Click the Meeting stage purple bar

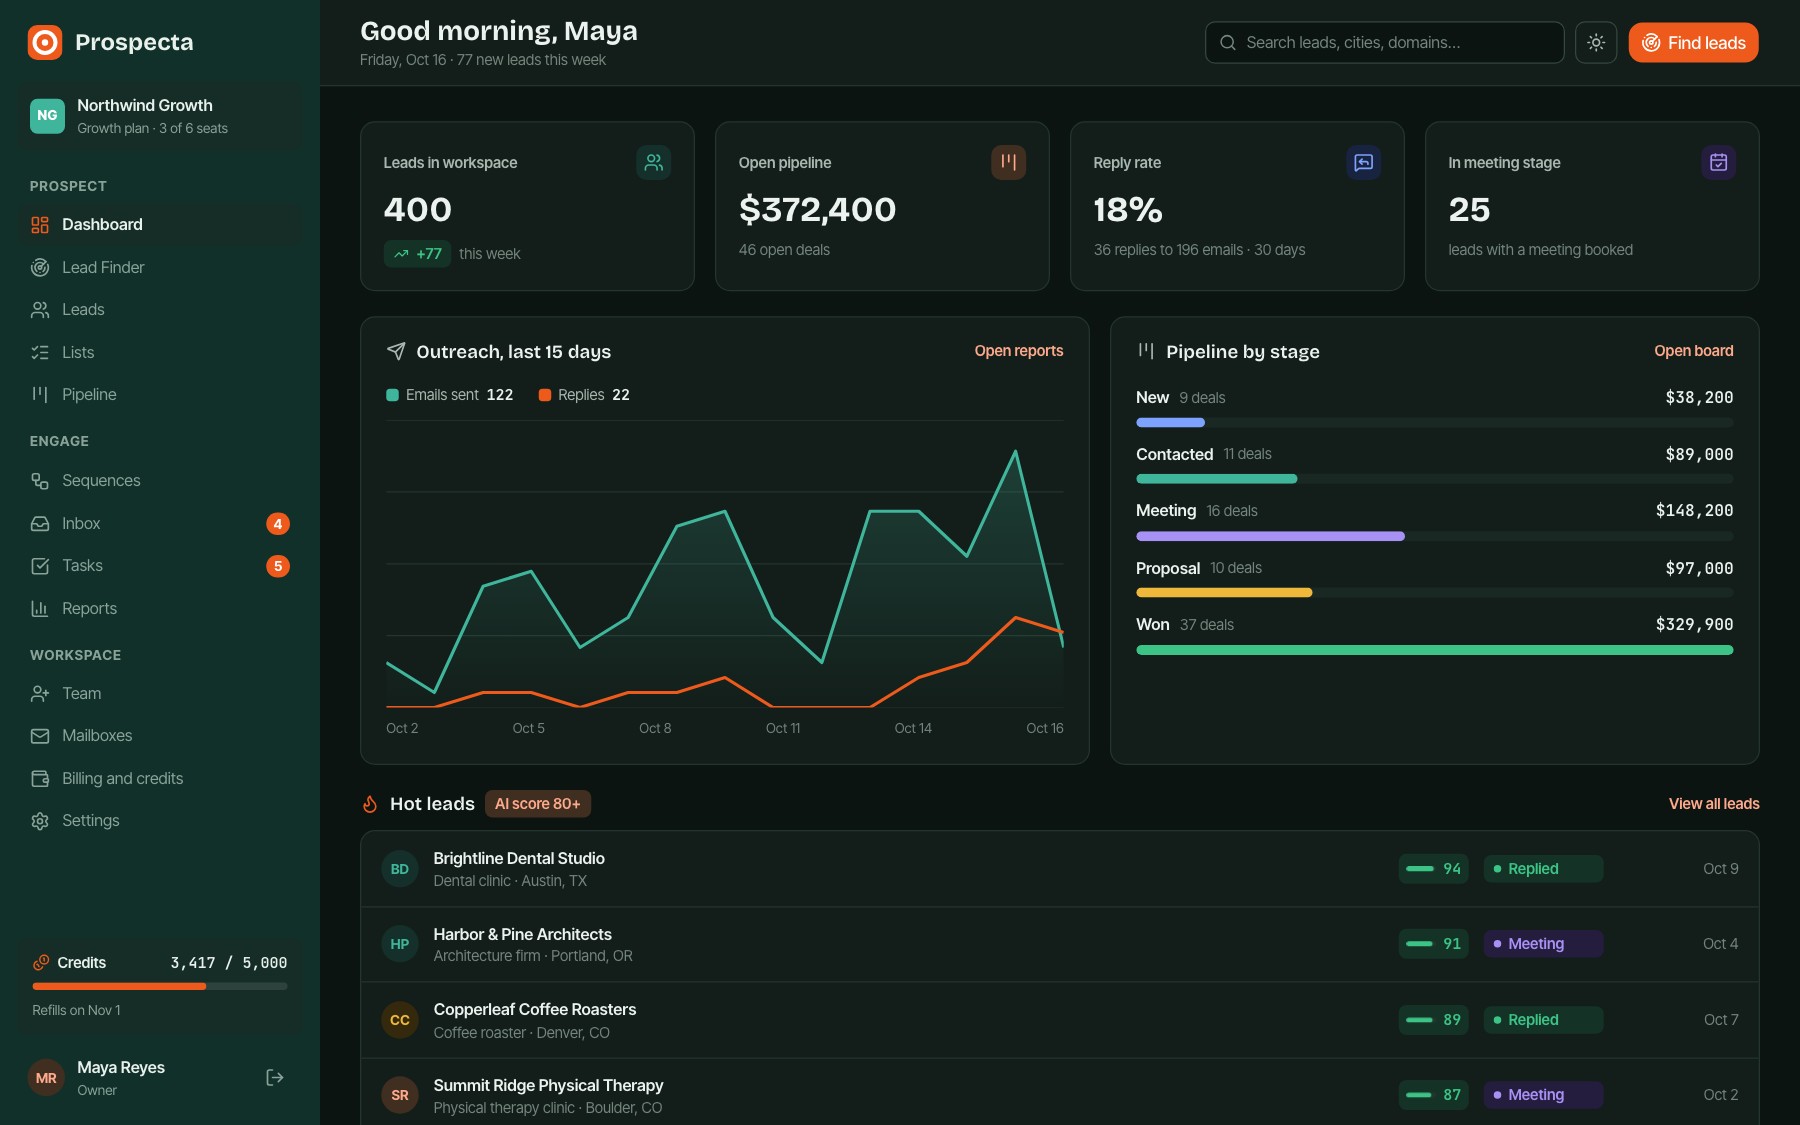point(1270,536)
